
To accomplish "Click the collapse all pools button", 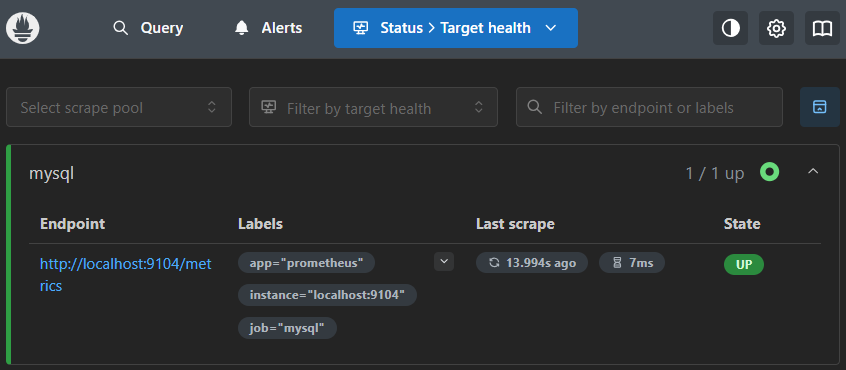I will point(820,107).
